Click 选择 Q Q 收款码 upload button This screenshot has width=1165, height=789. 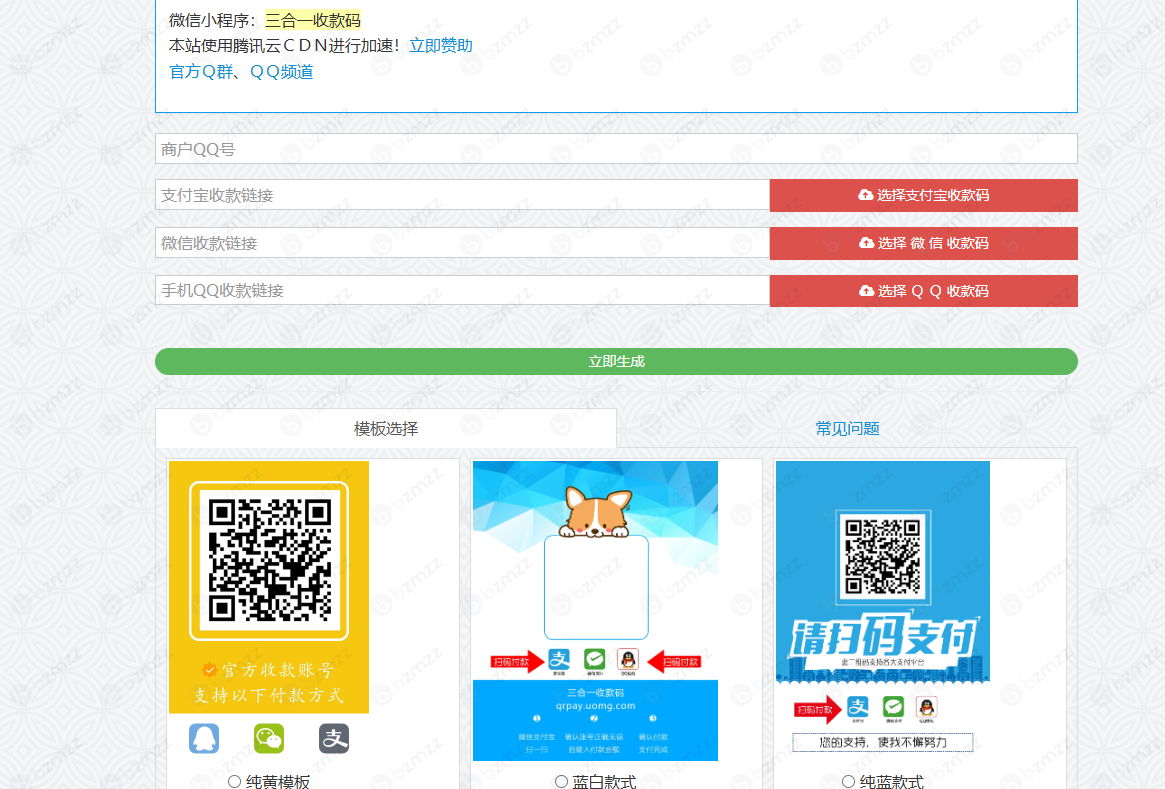click(924, 291)
